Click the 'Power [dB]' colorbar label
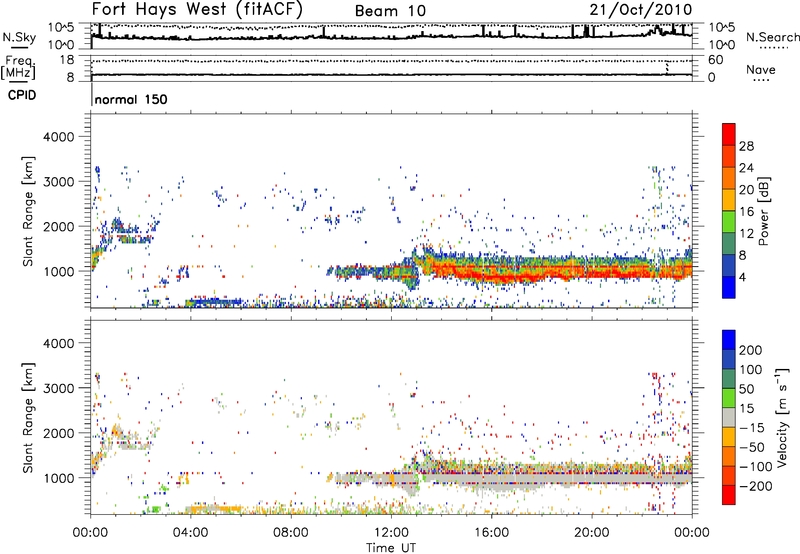The height and width of the screenshot is (554, 800). pos(764,211)
